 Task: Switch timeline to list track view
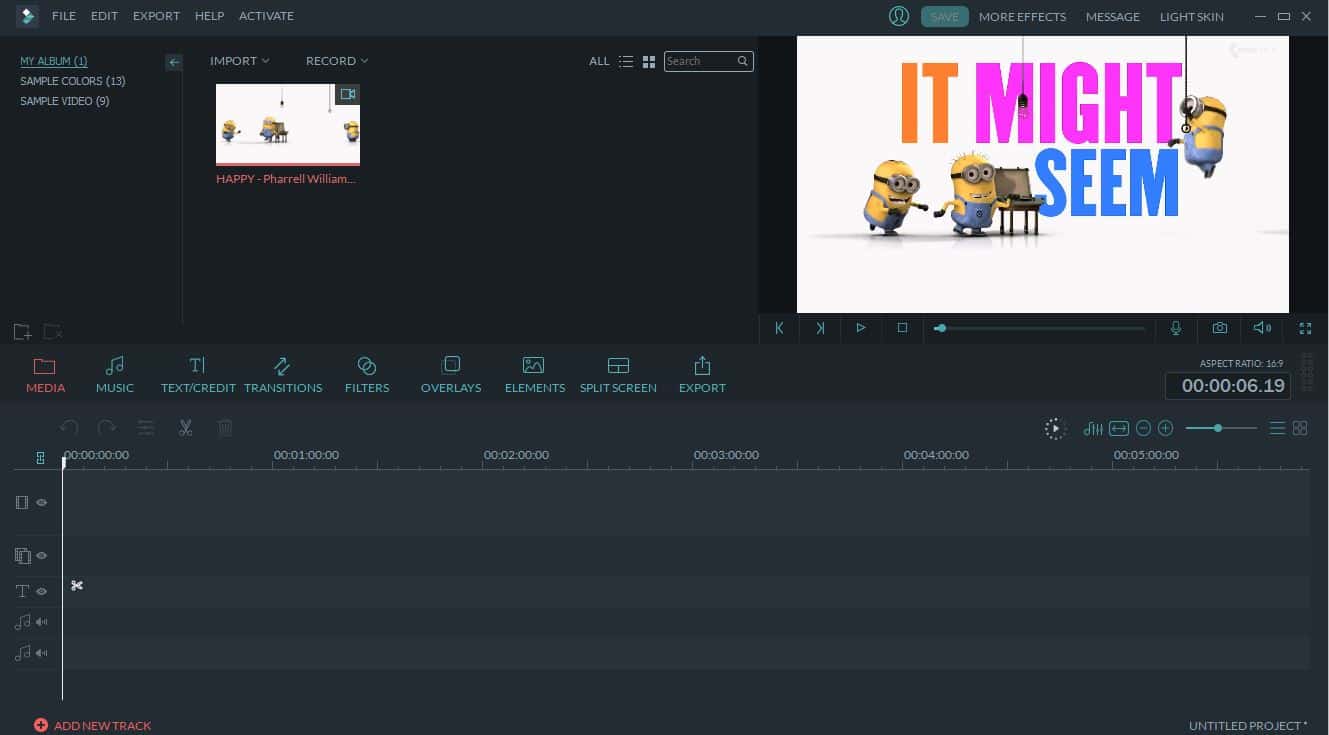pos(1277,428)
